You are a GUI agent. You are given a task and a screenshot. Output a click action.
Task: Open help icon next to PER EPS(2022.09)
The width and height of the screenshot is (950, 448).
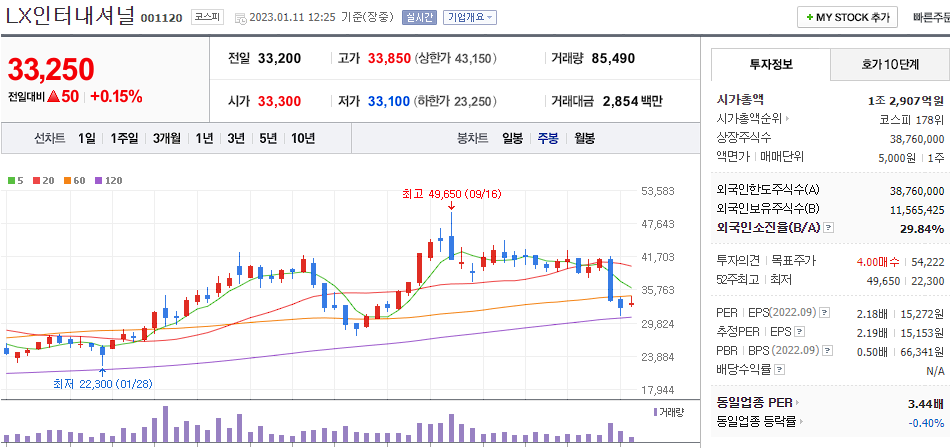825,313
